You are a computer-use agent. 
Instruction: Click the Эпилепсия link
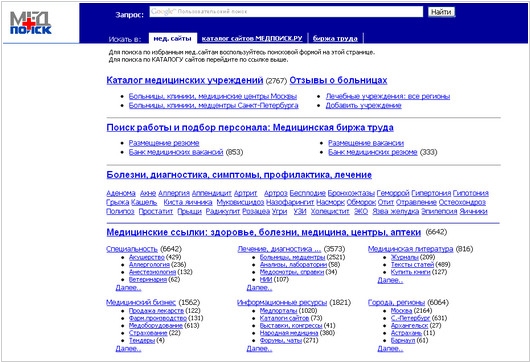tap(439, 212)
